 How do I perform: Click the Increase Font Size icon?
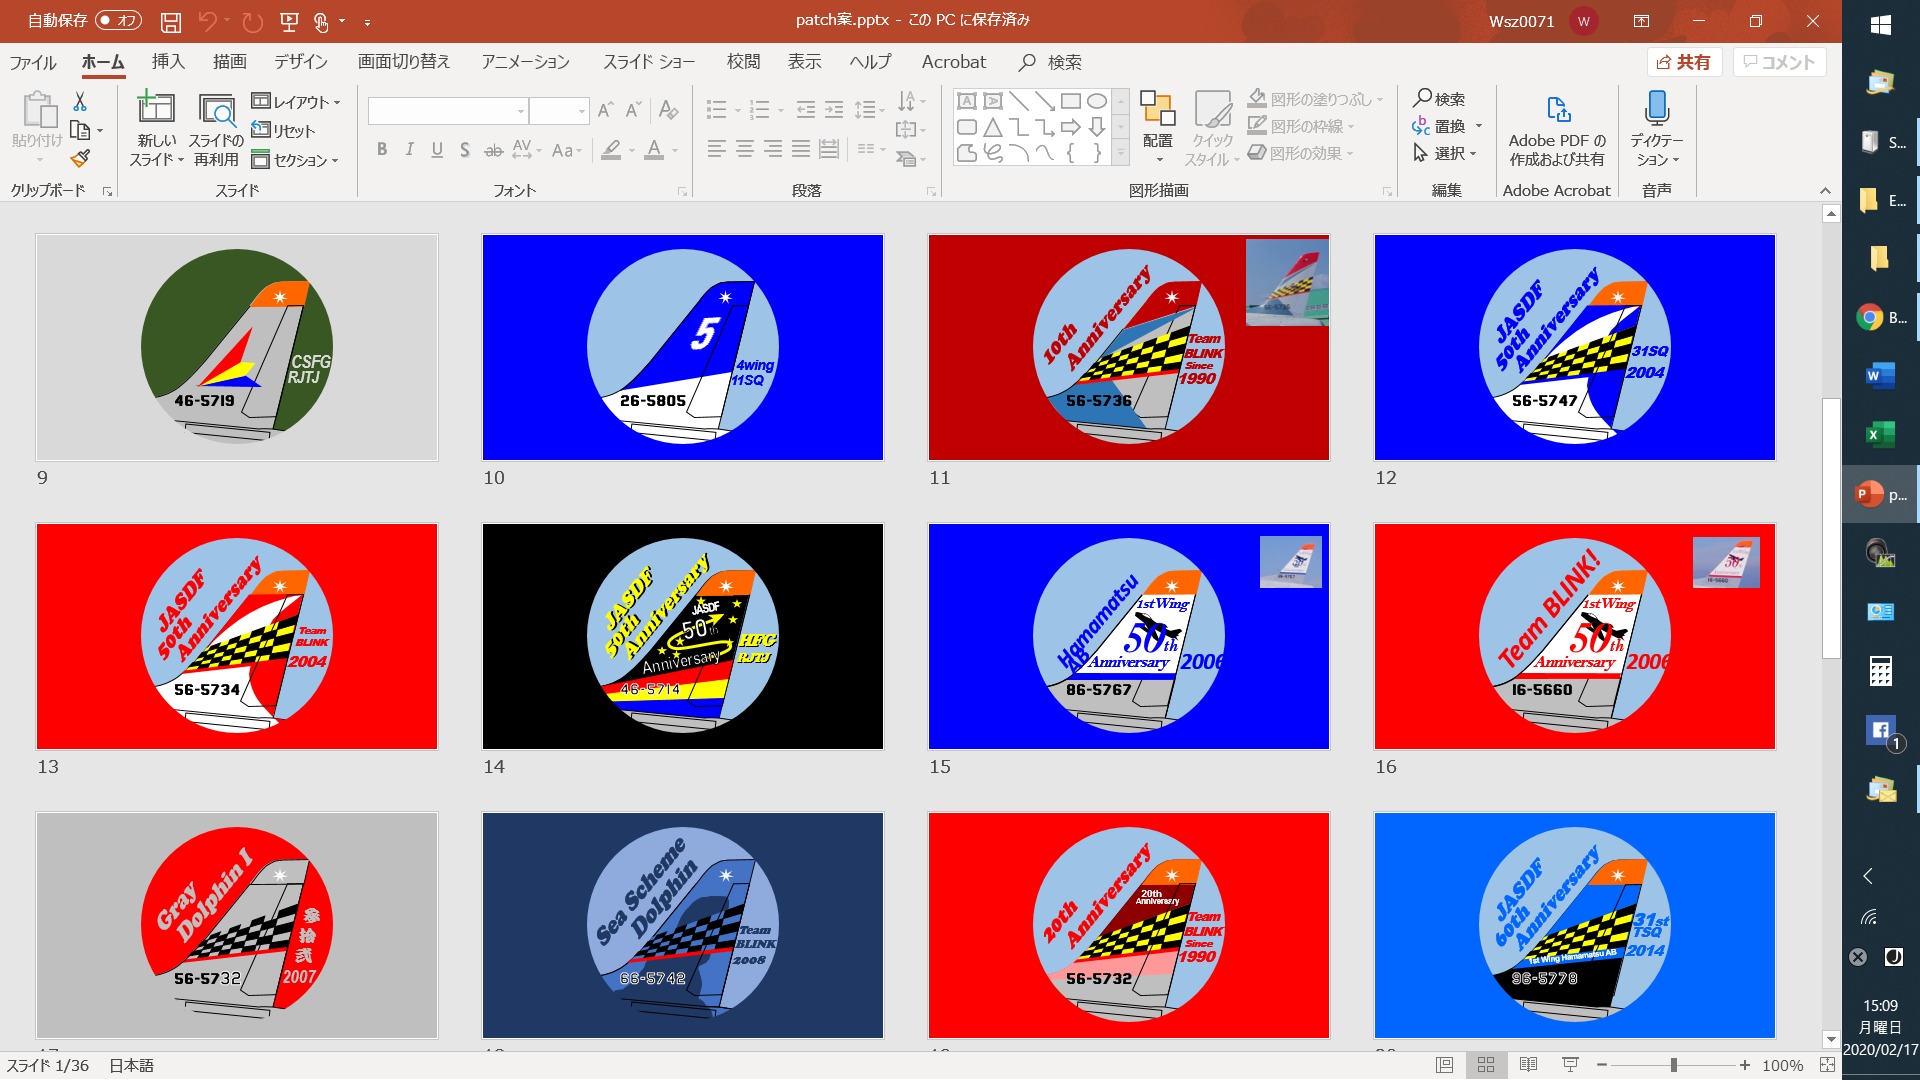tap(605, 110)
